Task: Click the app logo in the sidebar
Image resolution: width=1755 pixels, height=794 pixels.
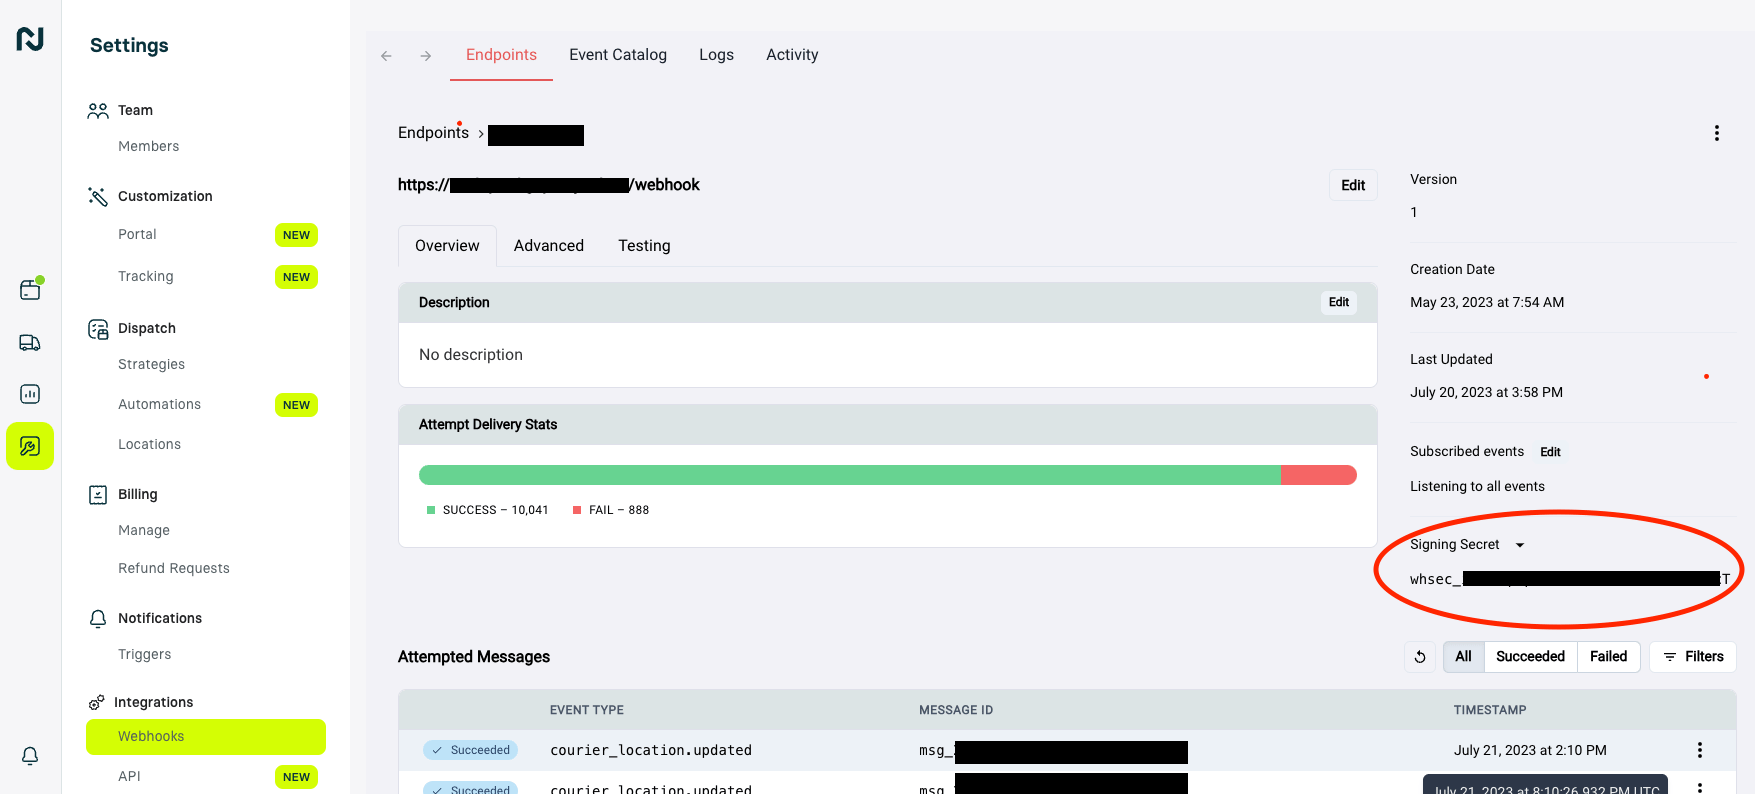Action: point(30,39)
